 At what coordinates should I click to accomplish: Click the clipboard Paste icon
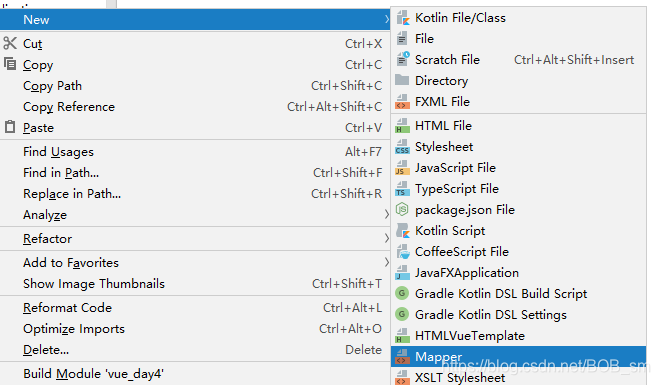[x=10, y=127]
